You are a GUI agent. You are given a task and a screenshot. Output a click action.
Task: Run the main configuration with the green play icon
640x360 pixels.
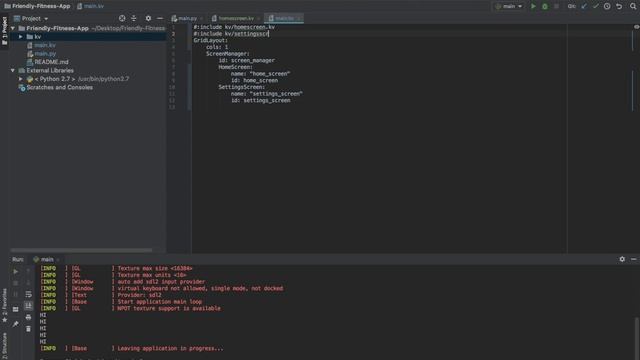pos(533,6)
